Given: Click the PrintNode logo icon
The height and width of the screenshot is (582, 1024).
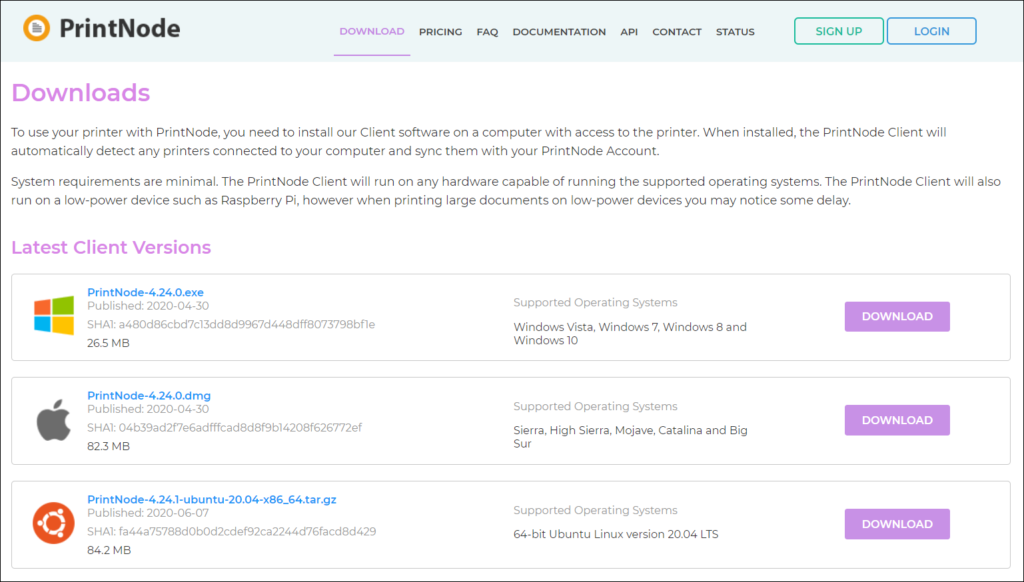Looking at the screenshot, I should [x=37, y=28].
